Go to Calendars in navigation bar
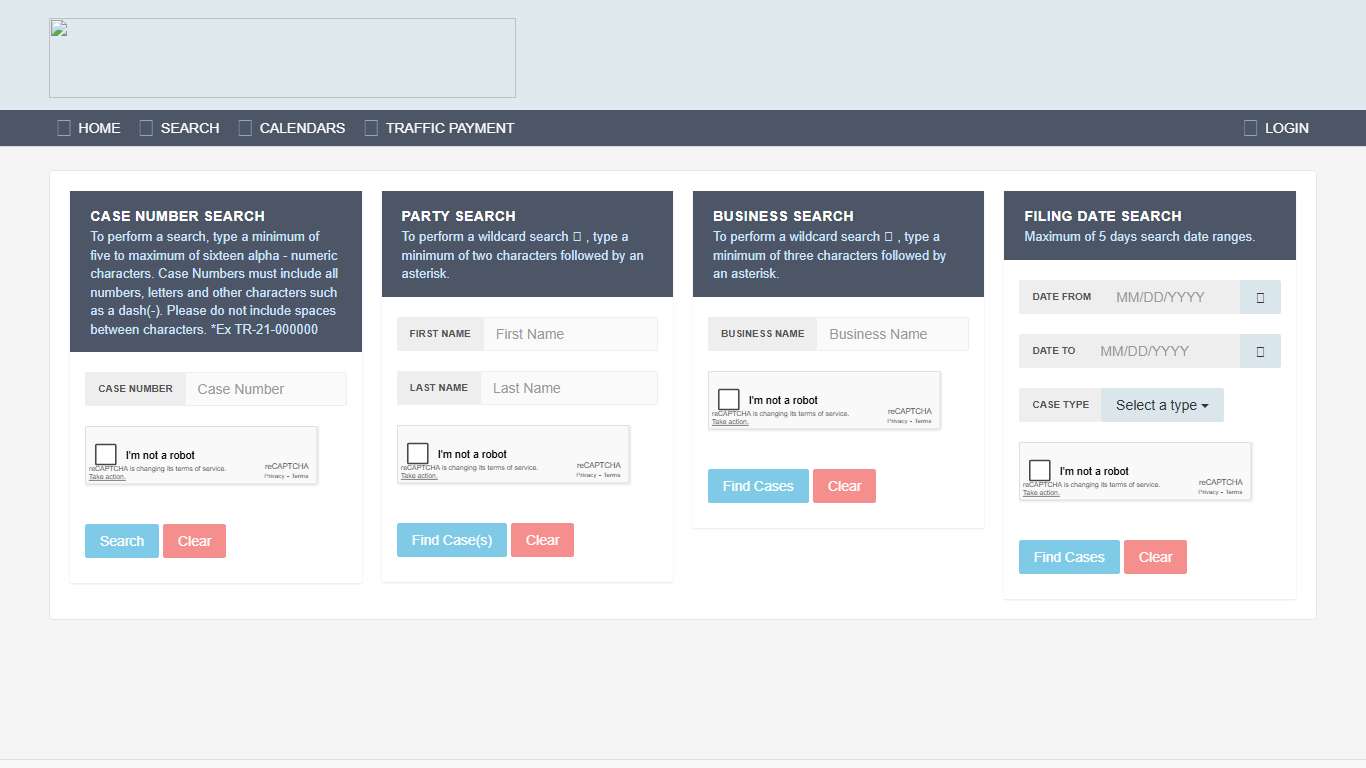The width and height of the screenshot is (1366, 768). 302,128
